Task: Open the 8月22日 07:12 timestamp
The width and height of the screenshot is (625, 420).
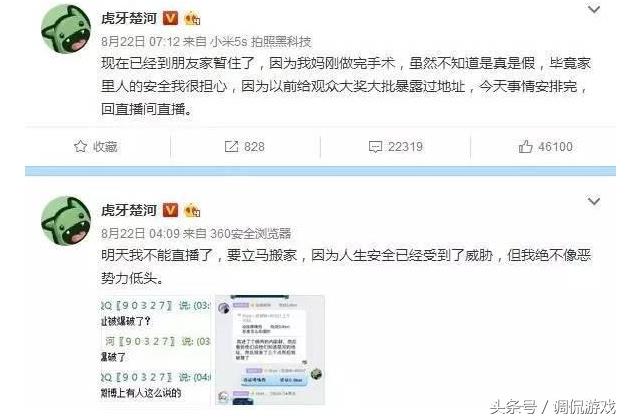Action: 140,41
